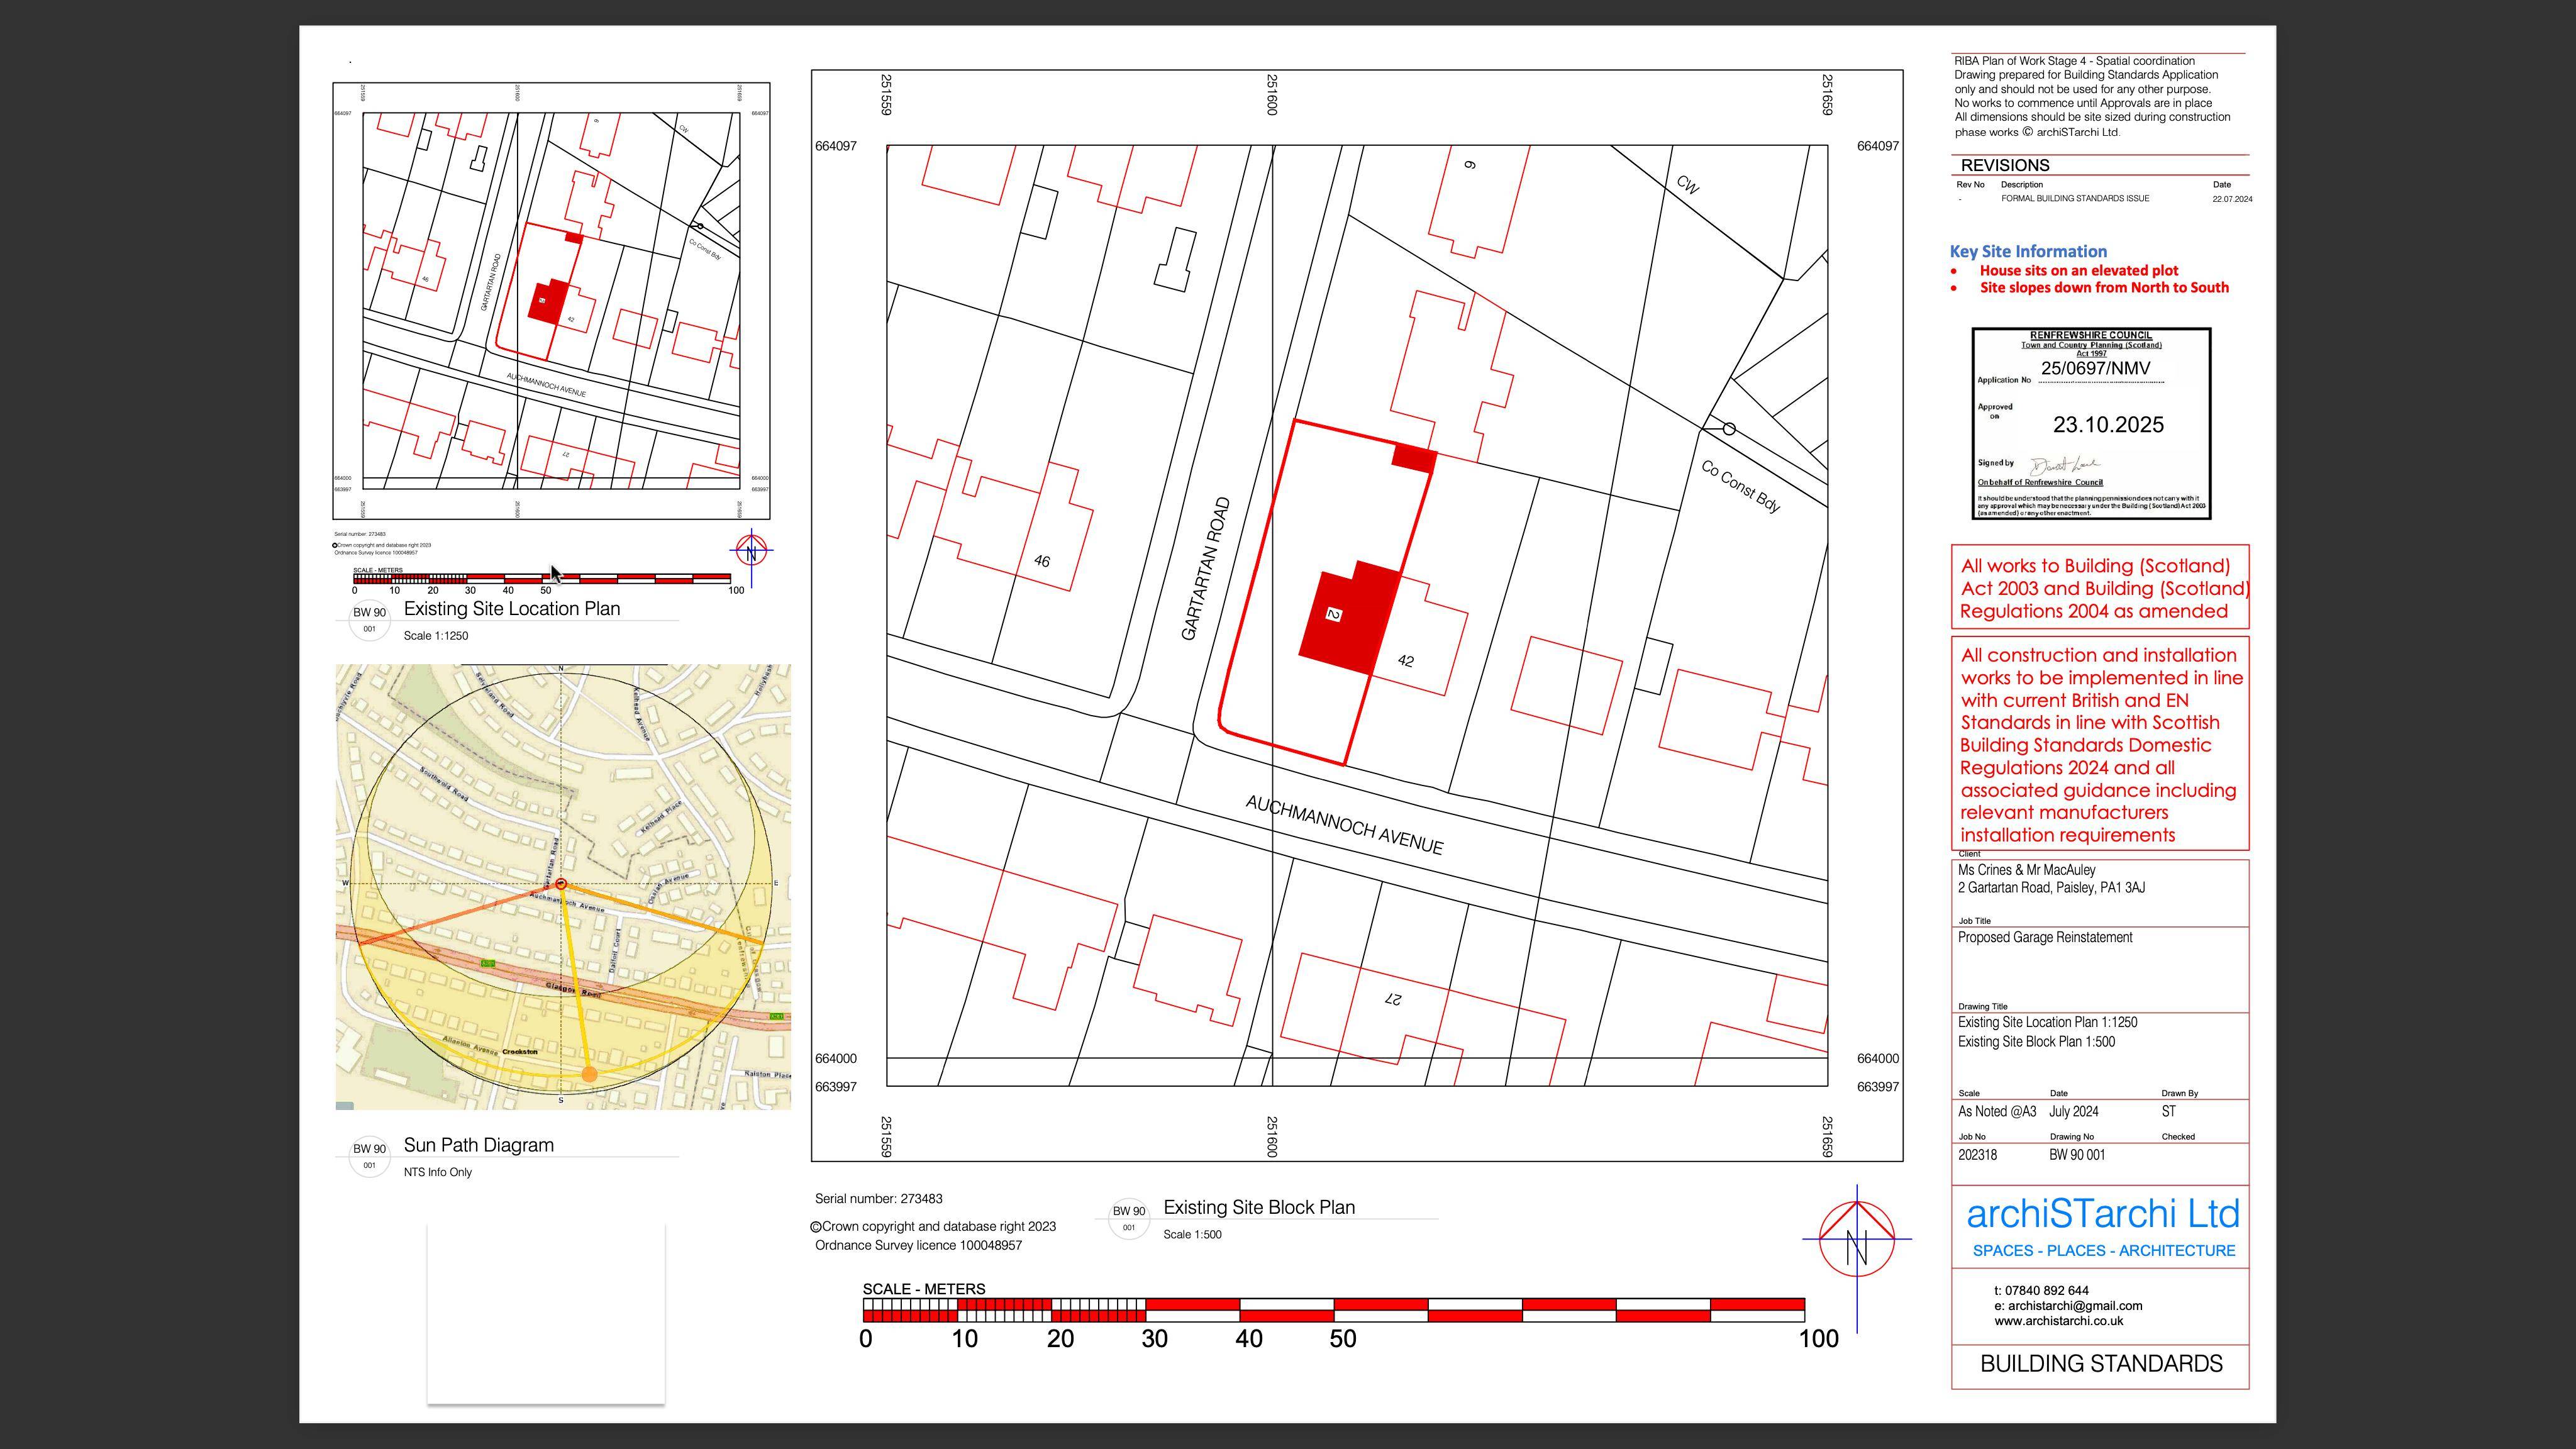Click 'Ordnance Survey licence 100048957' below block plan
This screenshot has width=2576, height=1449.
[918, 1245]
